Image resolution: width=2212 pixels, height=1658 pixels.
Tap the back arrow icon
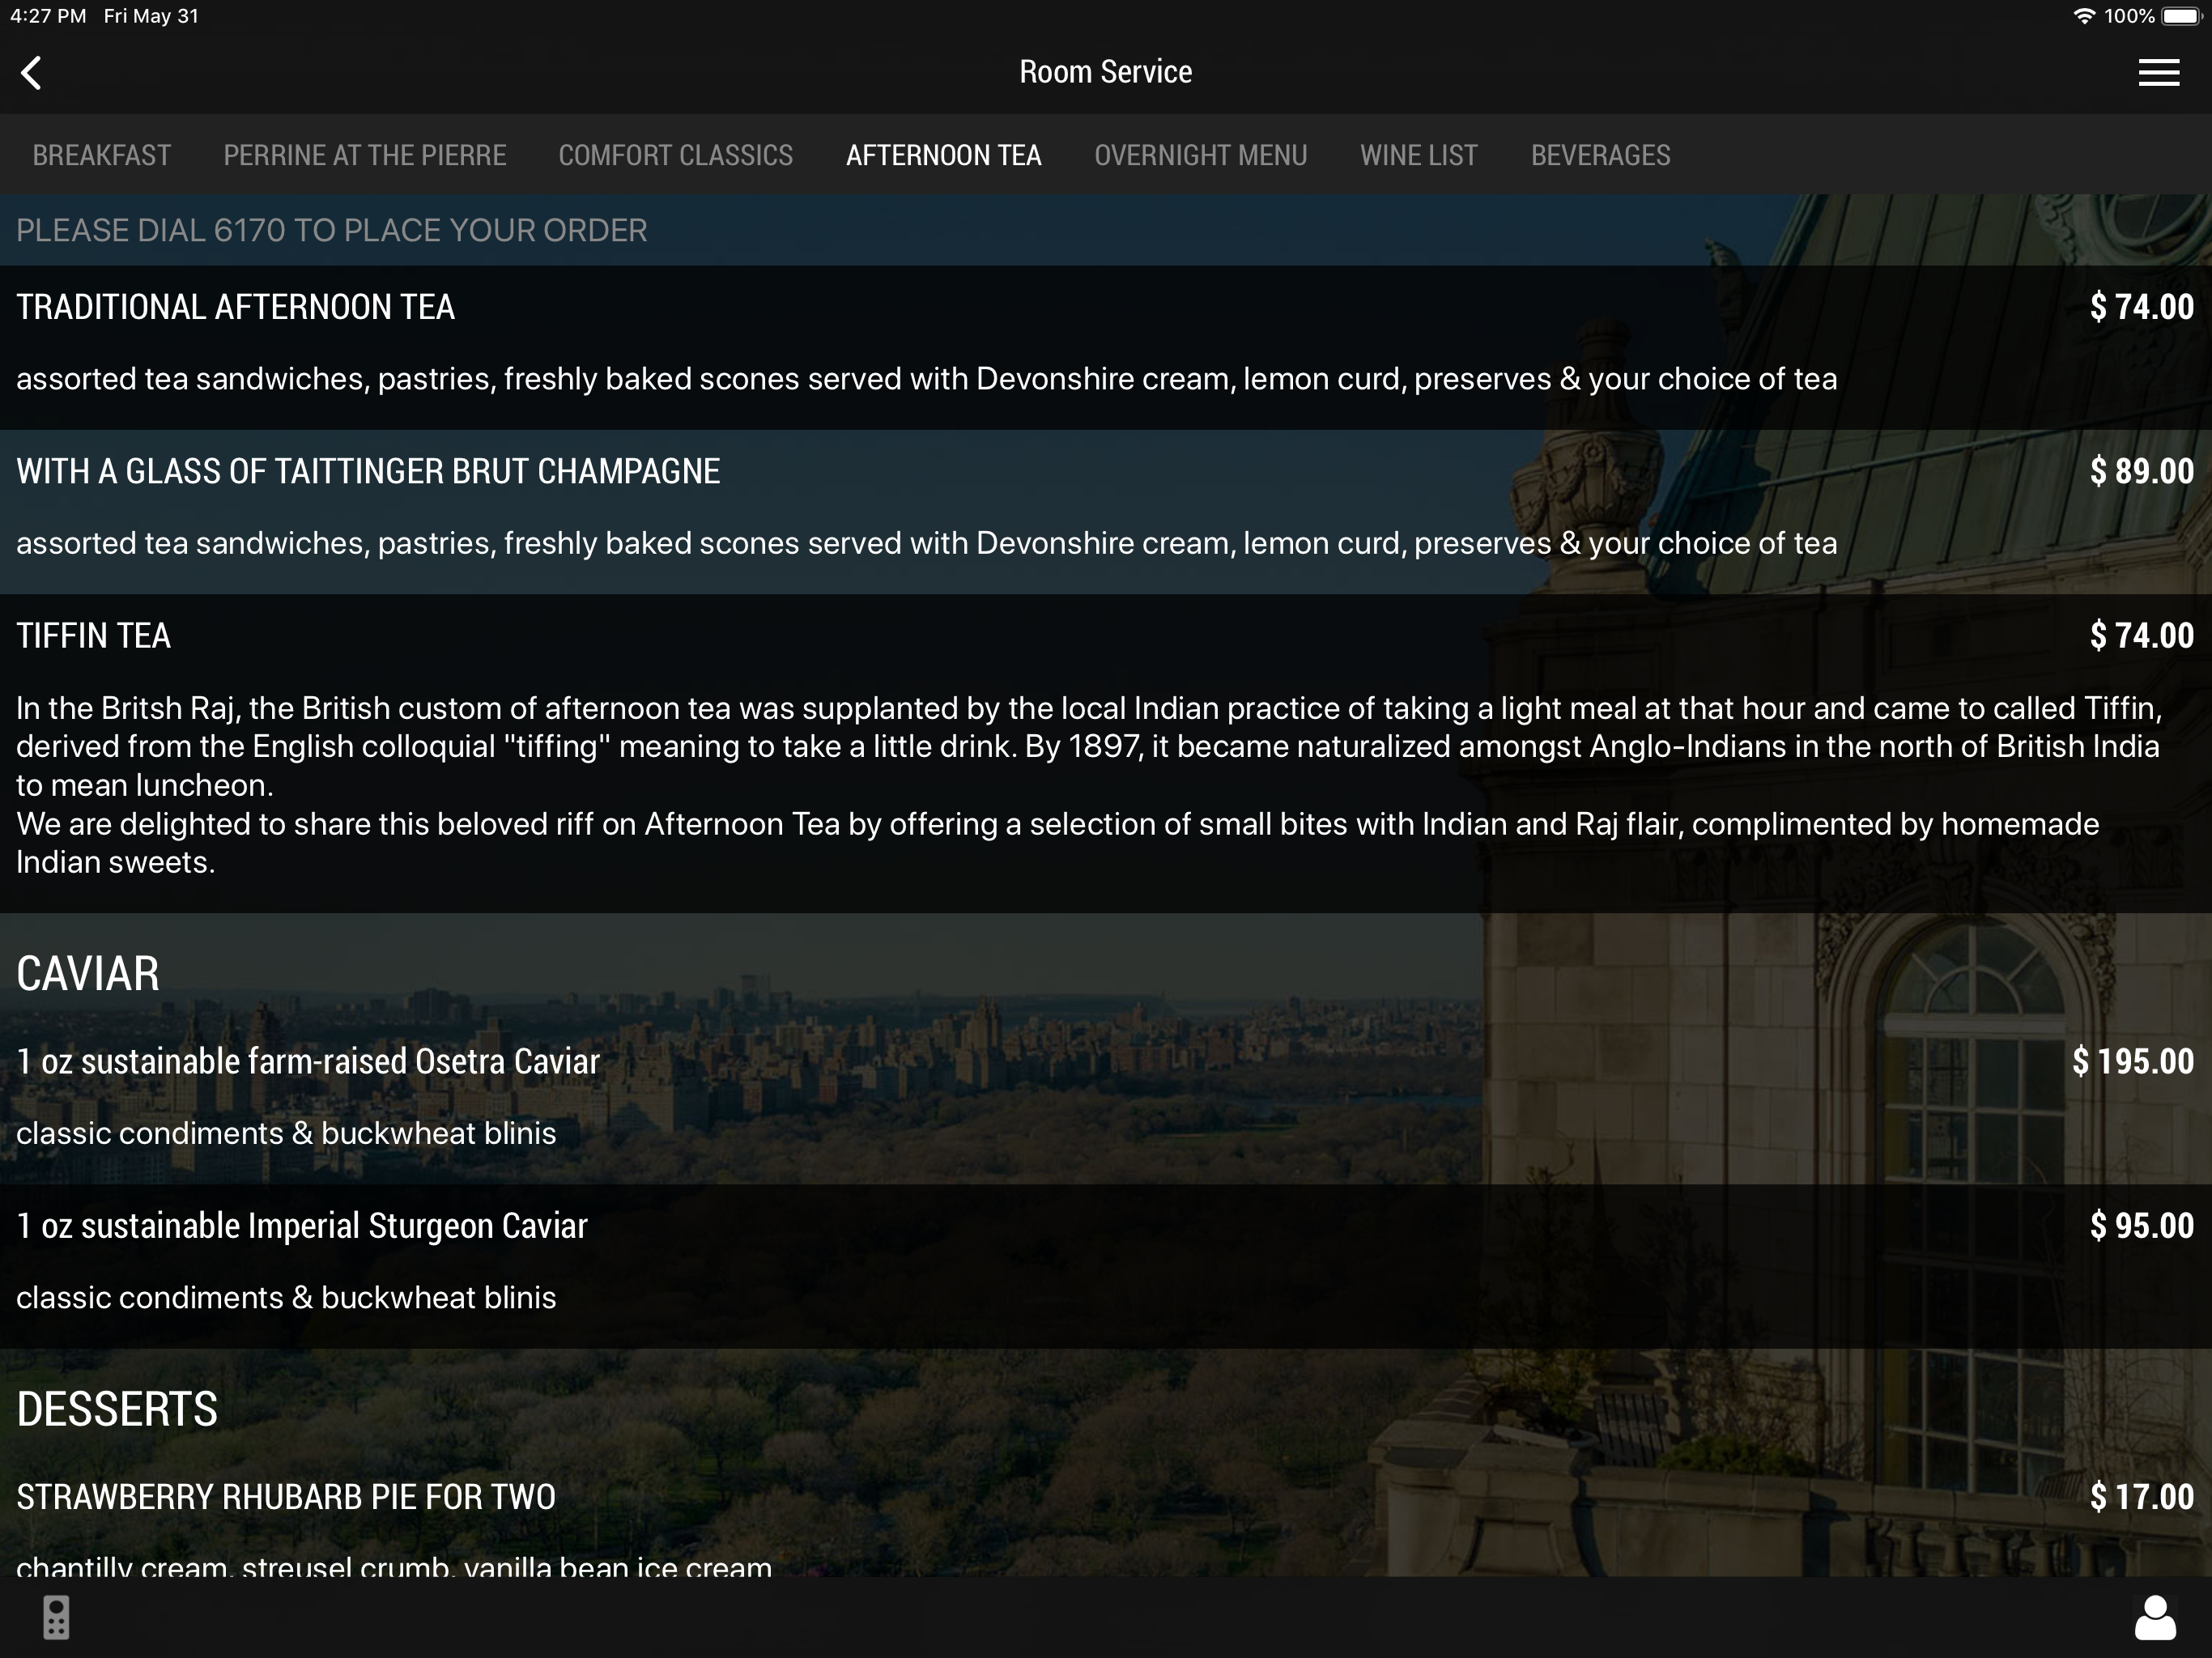[x=32, y=72]
